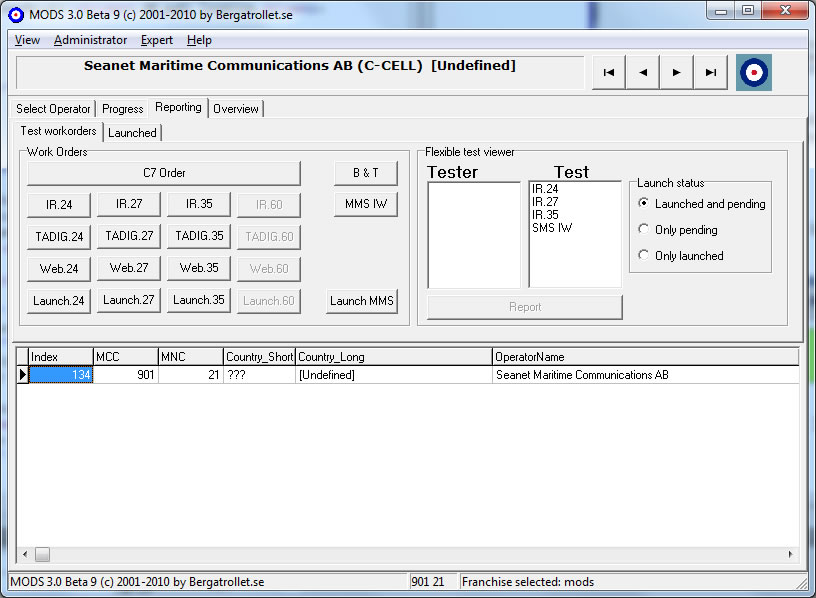Jump to last record navigation button
This screenshot has width=816, height=598.
711,73
